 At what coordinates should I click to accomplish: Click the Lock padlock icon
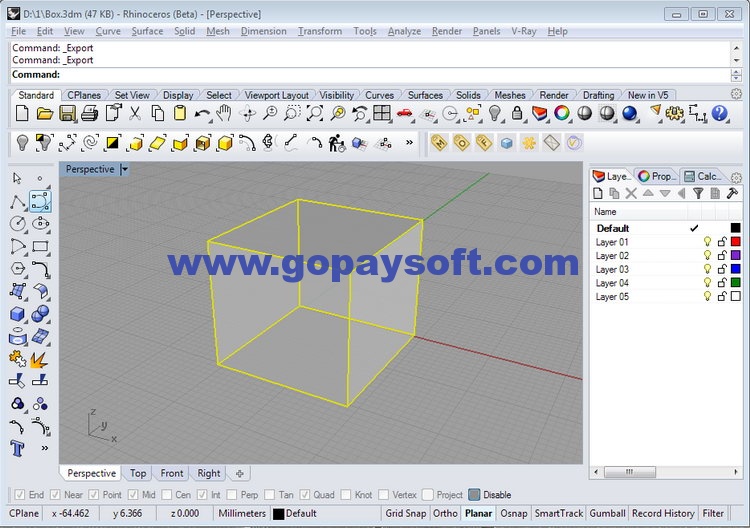pos(517,113)
